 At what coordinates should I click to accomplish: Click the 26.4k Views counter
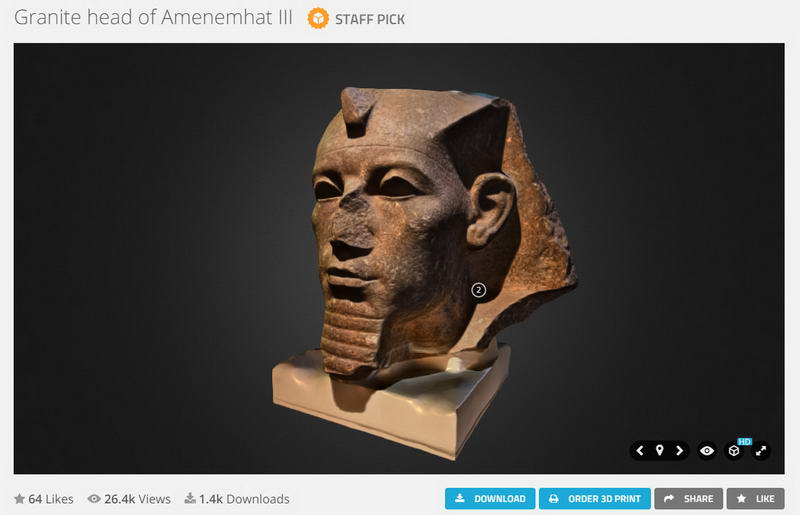pyautogui.click(x=129, y=499)
